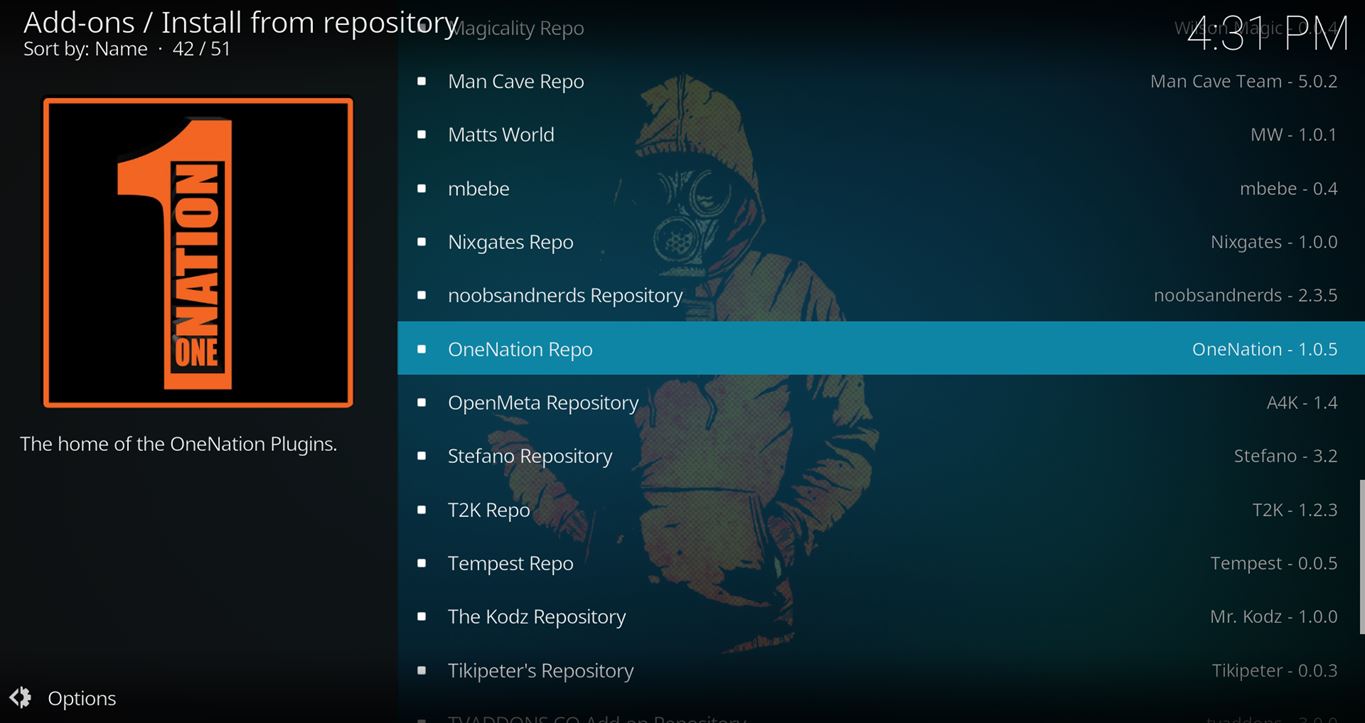Click the Options gear icon

20,698
